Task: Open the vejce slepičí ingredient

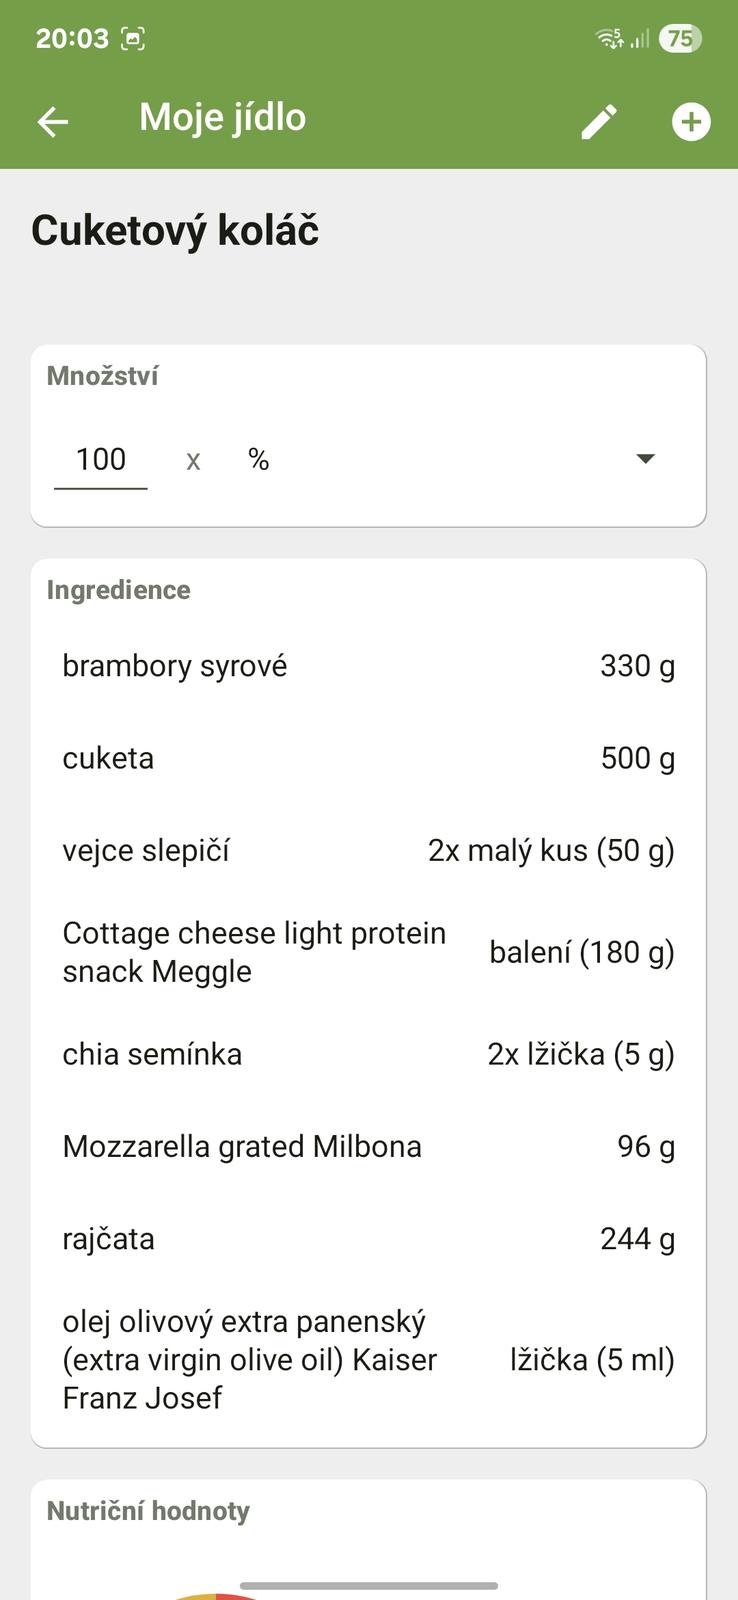Action: tap(368, 851)
